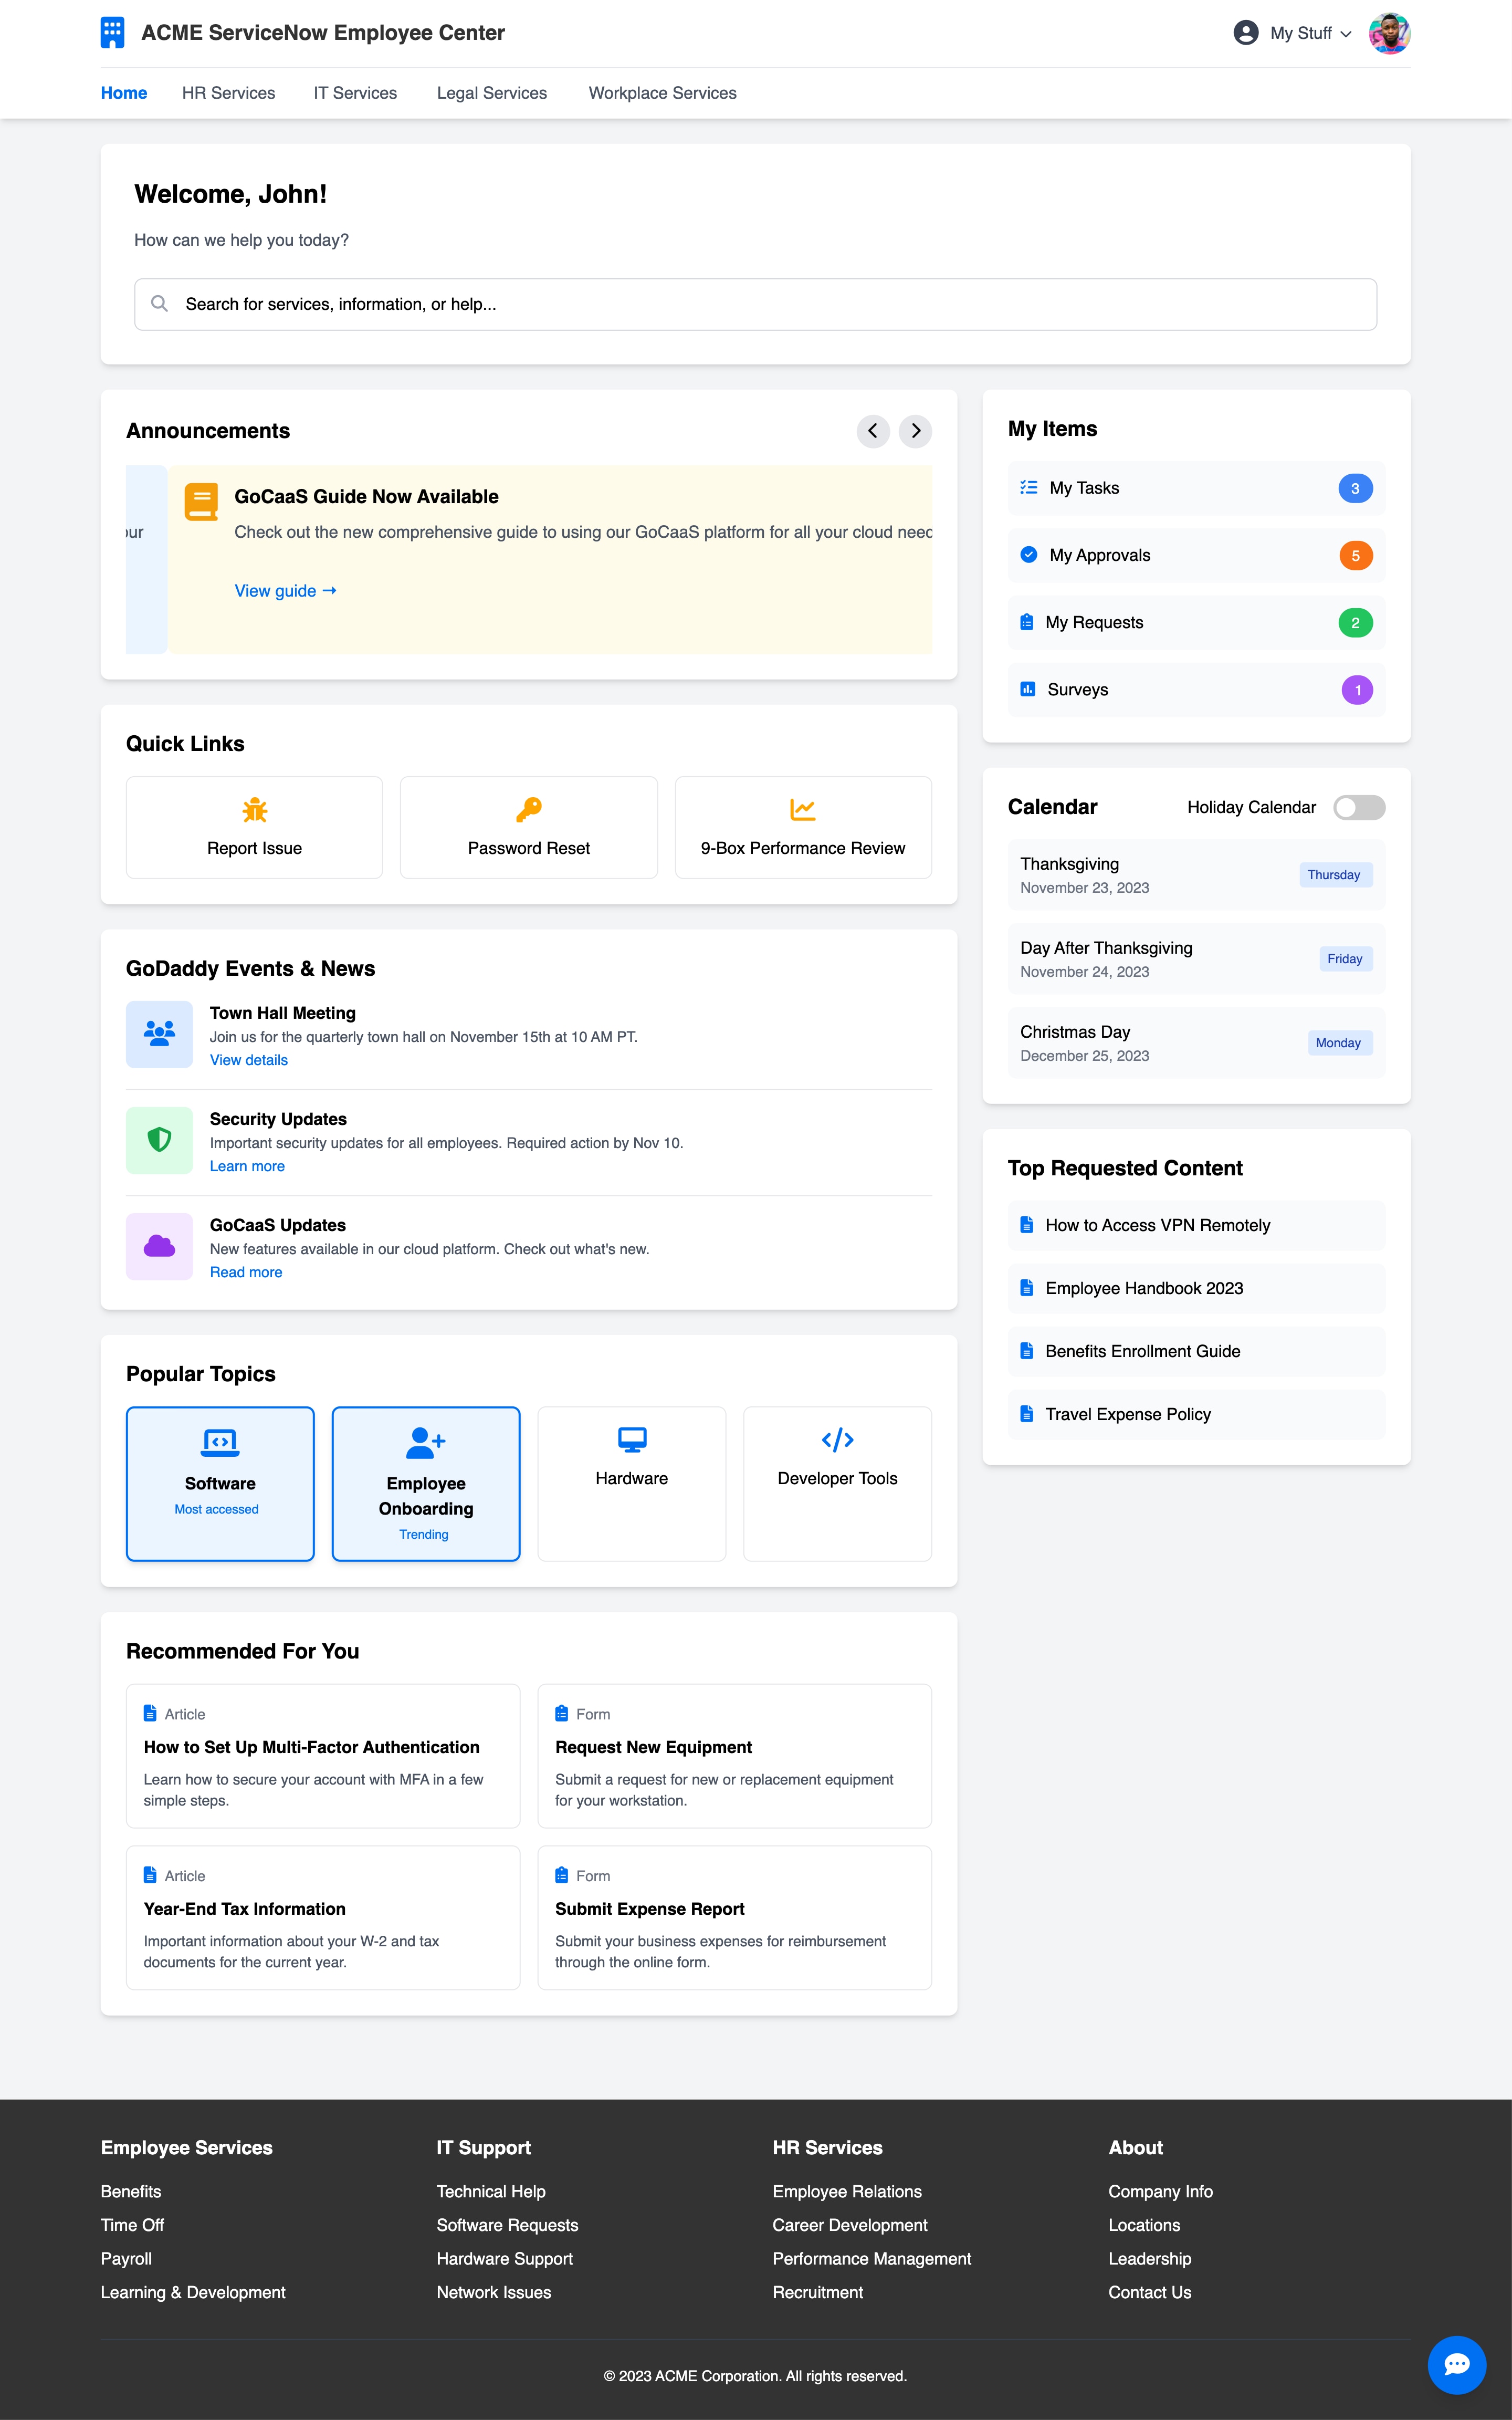Click the Password Reset key icon
Screen dimensions: 1512x2420
tap(528, 810)
